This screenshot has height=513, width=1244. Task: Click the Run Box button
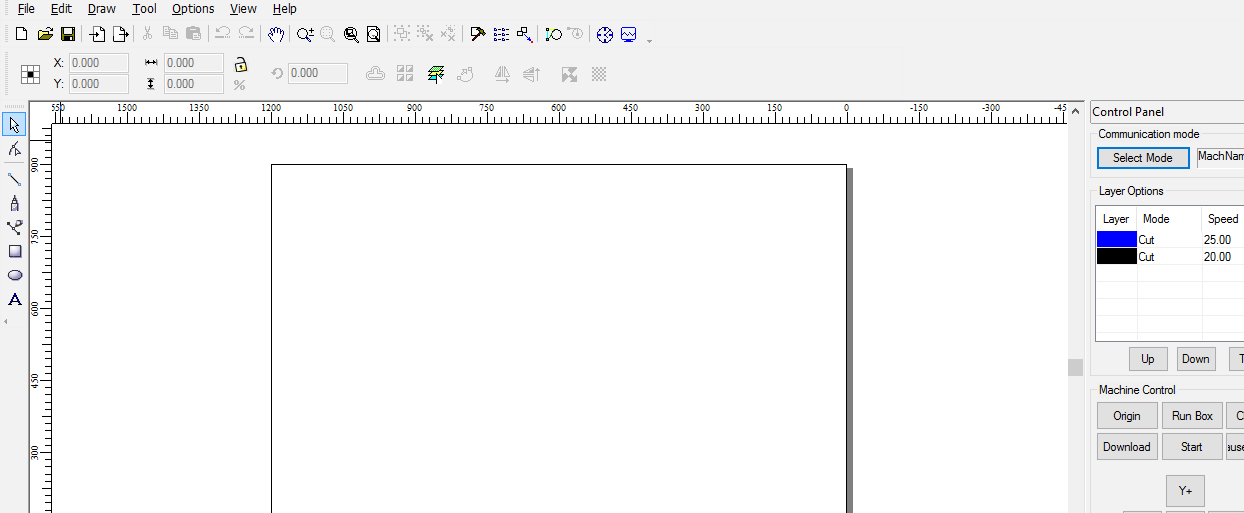(1192, 416)
